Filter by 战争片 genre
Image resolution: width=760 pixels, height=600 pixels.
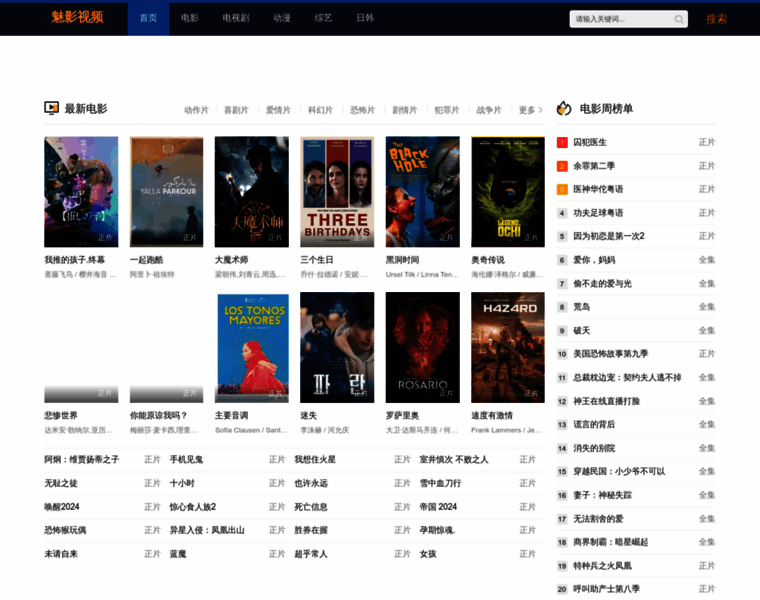point(489,110)
